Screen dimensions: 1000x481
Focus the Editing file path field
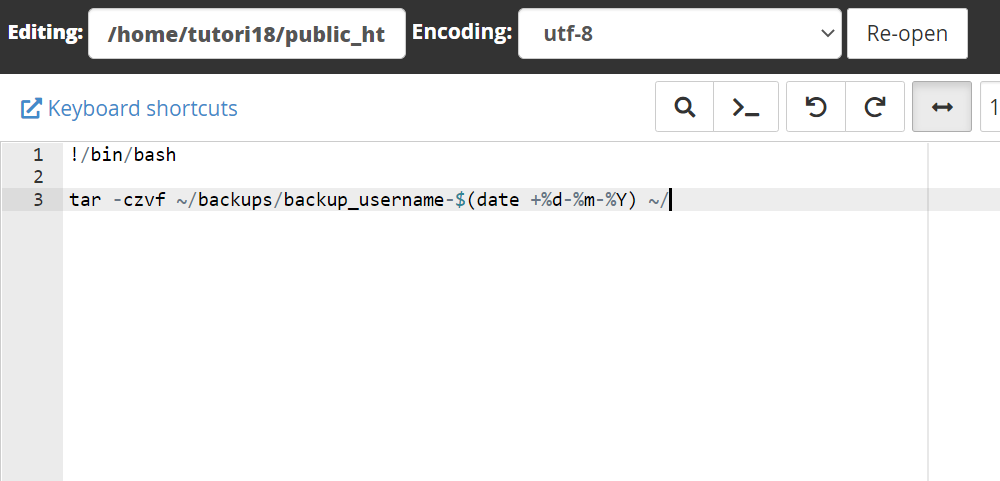[x=247, y=33]
